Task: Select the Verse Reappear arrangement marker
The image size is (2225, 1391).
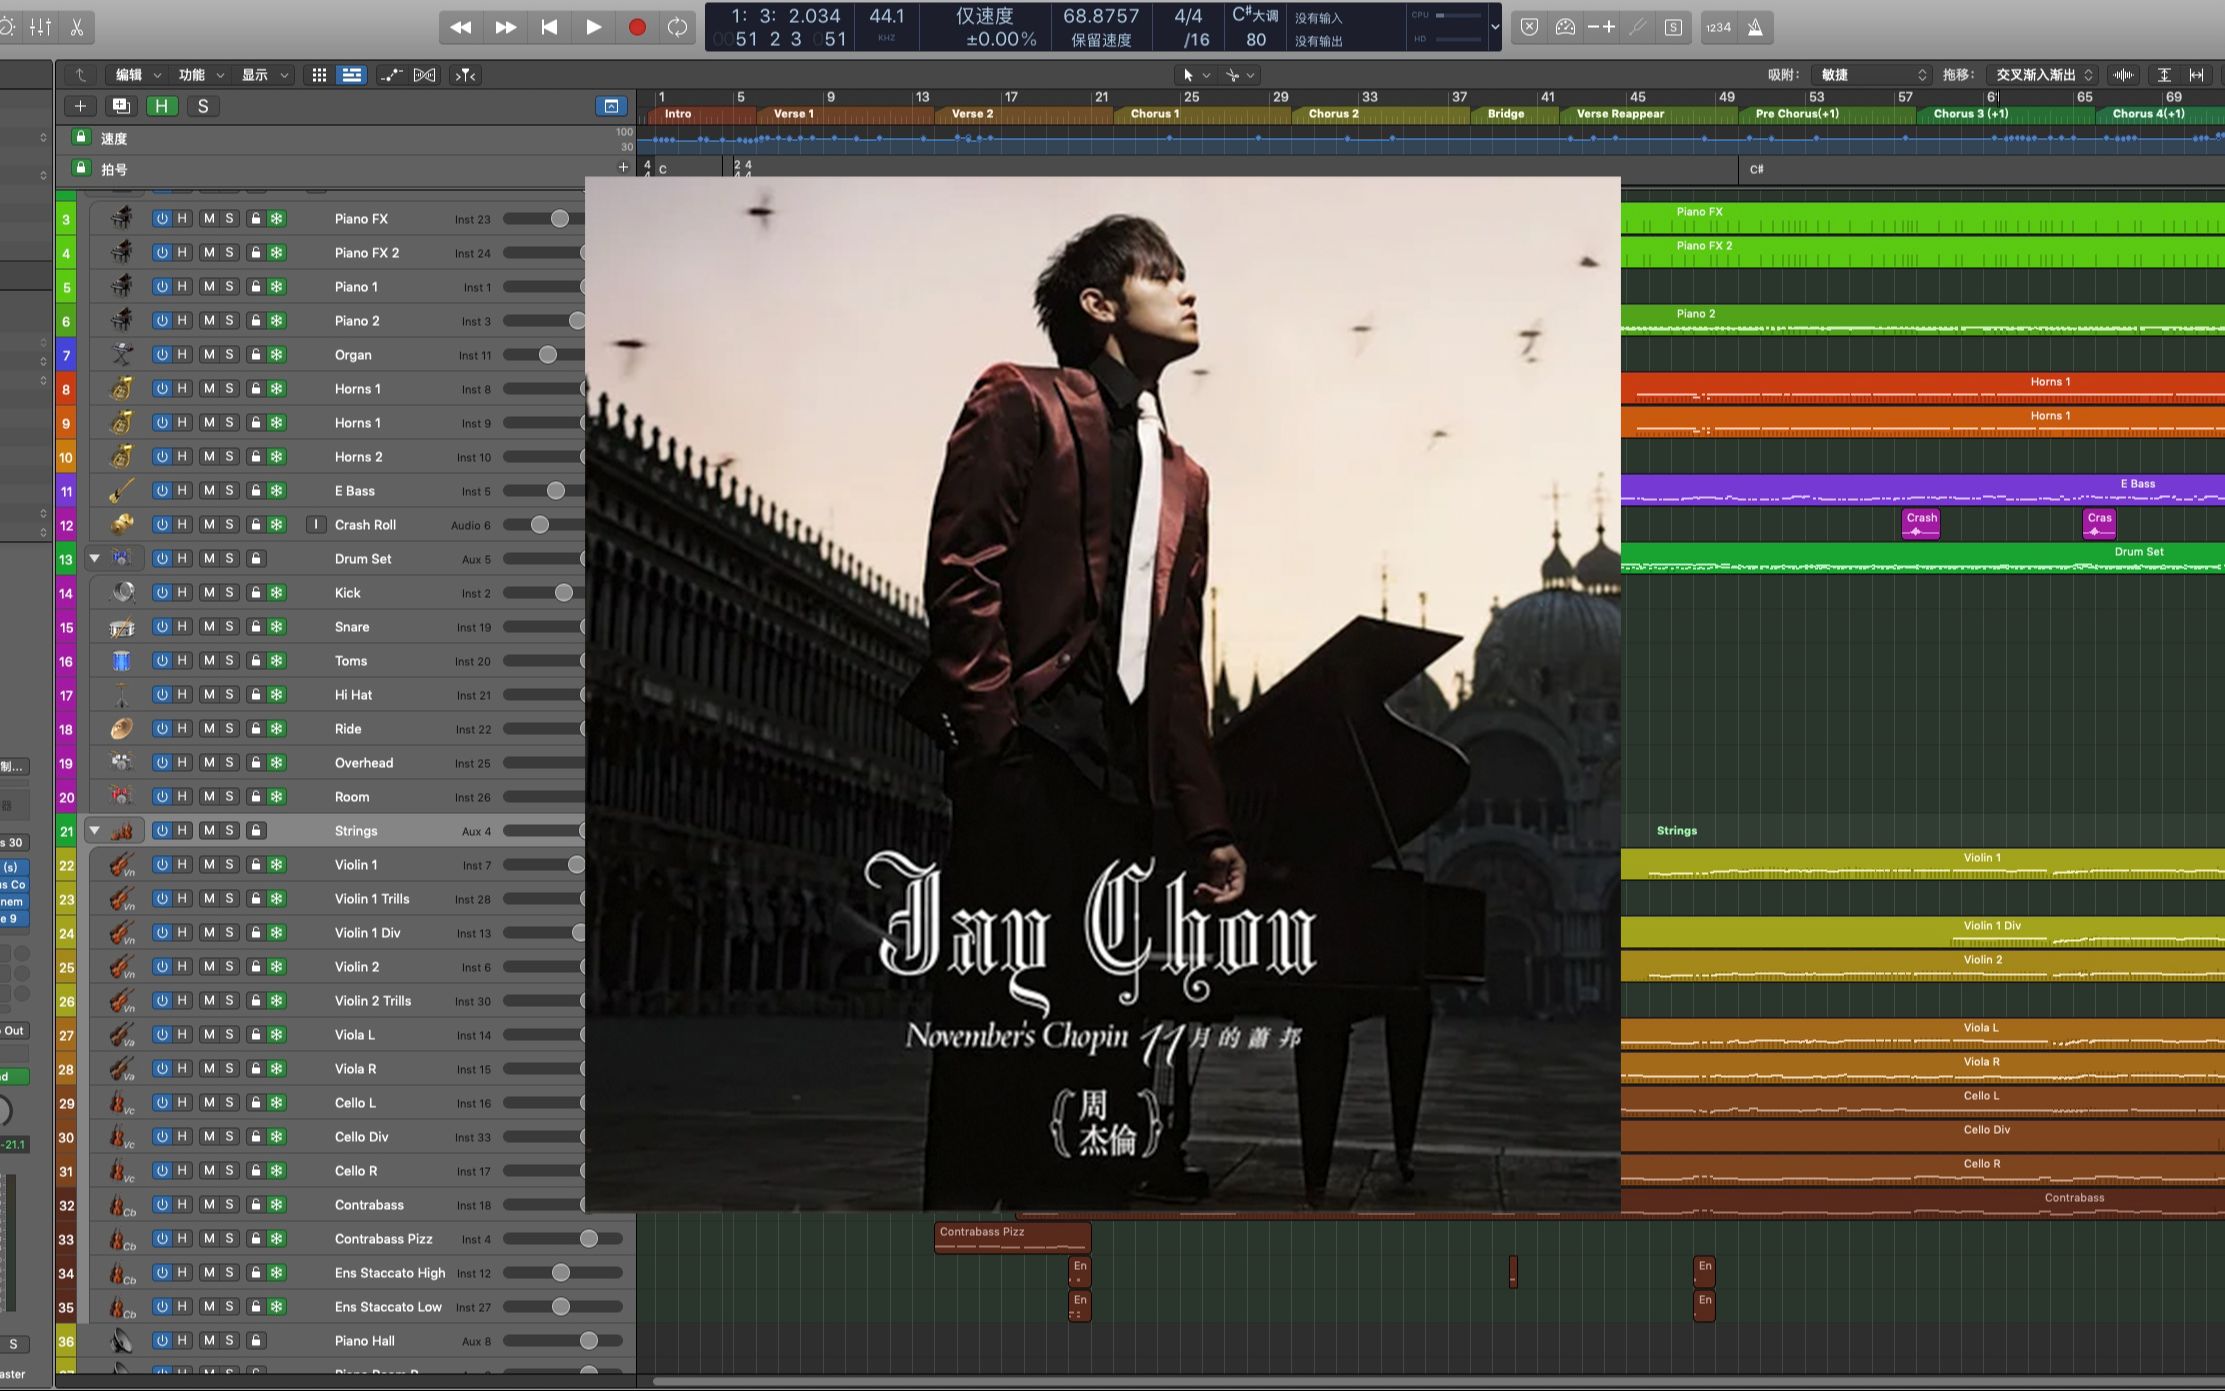Action: click(1649, 114)
